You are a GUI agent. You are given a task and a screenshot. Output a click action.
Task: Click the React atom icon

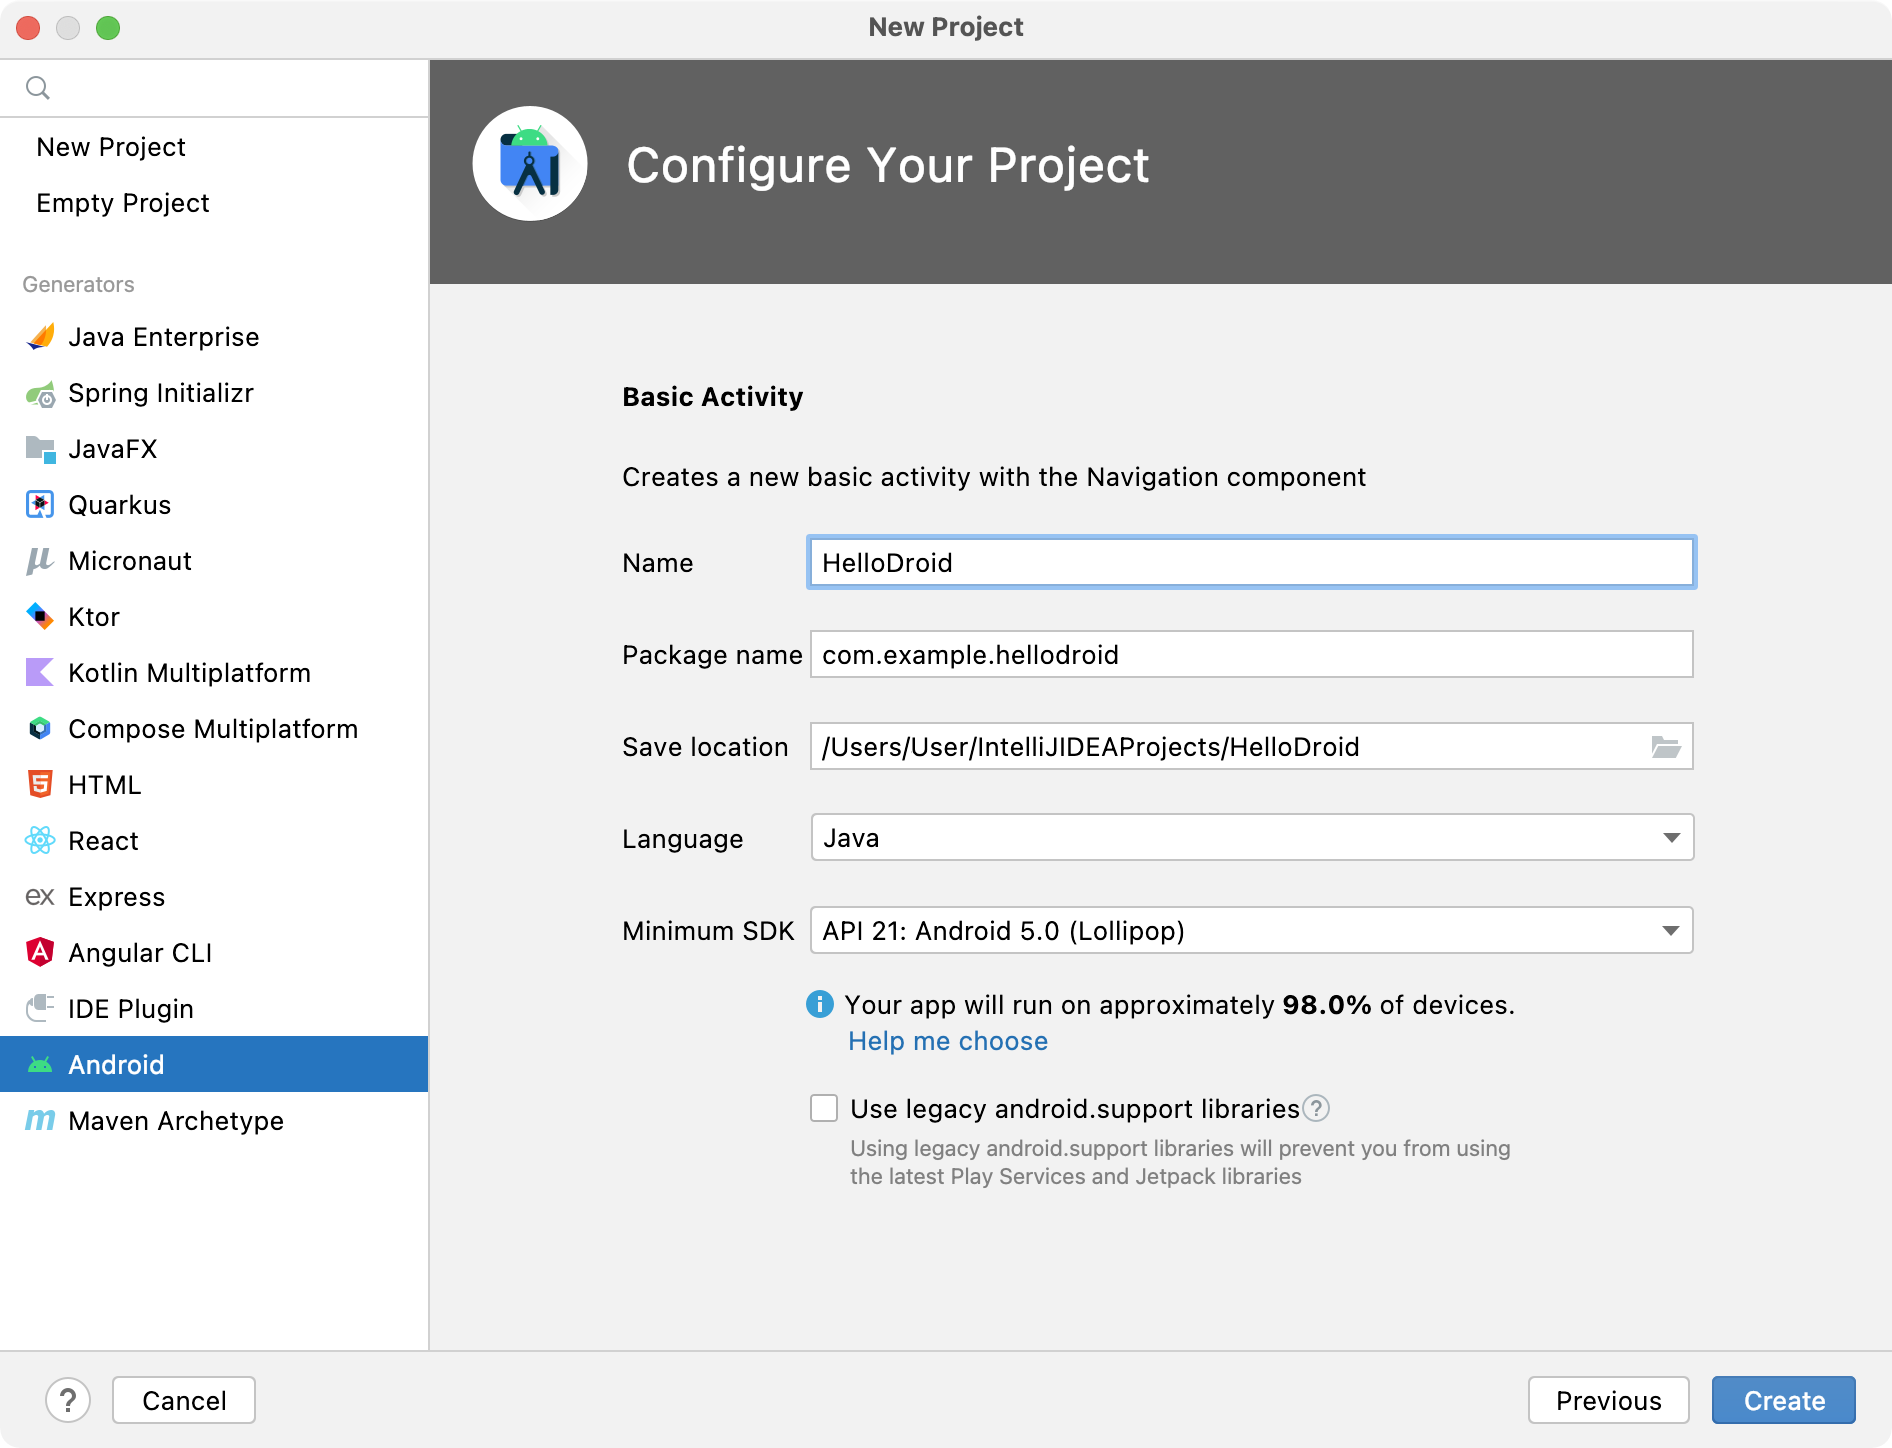[40, 840]
